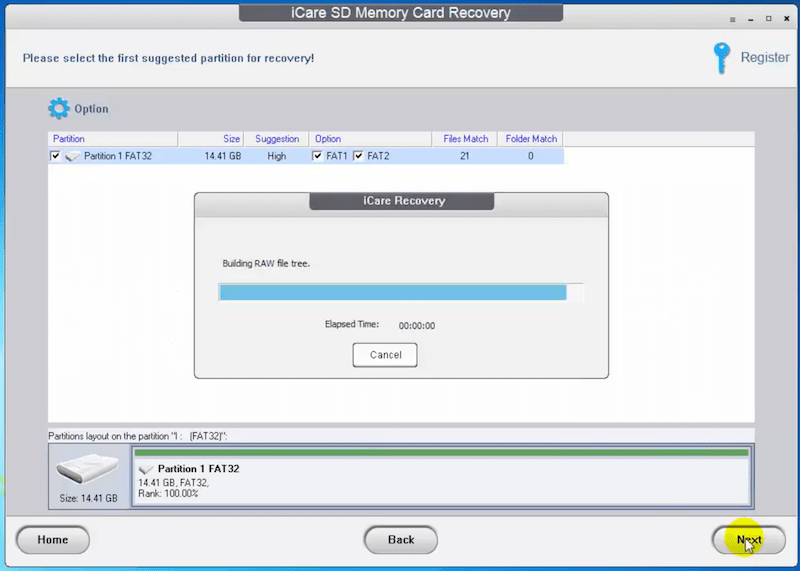
Task: Uncheck the FAT1 option checkbox
Action: click(x=317, y=156)
